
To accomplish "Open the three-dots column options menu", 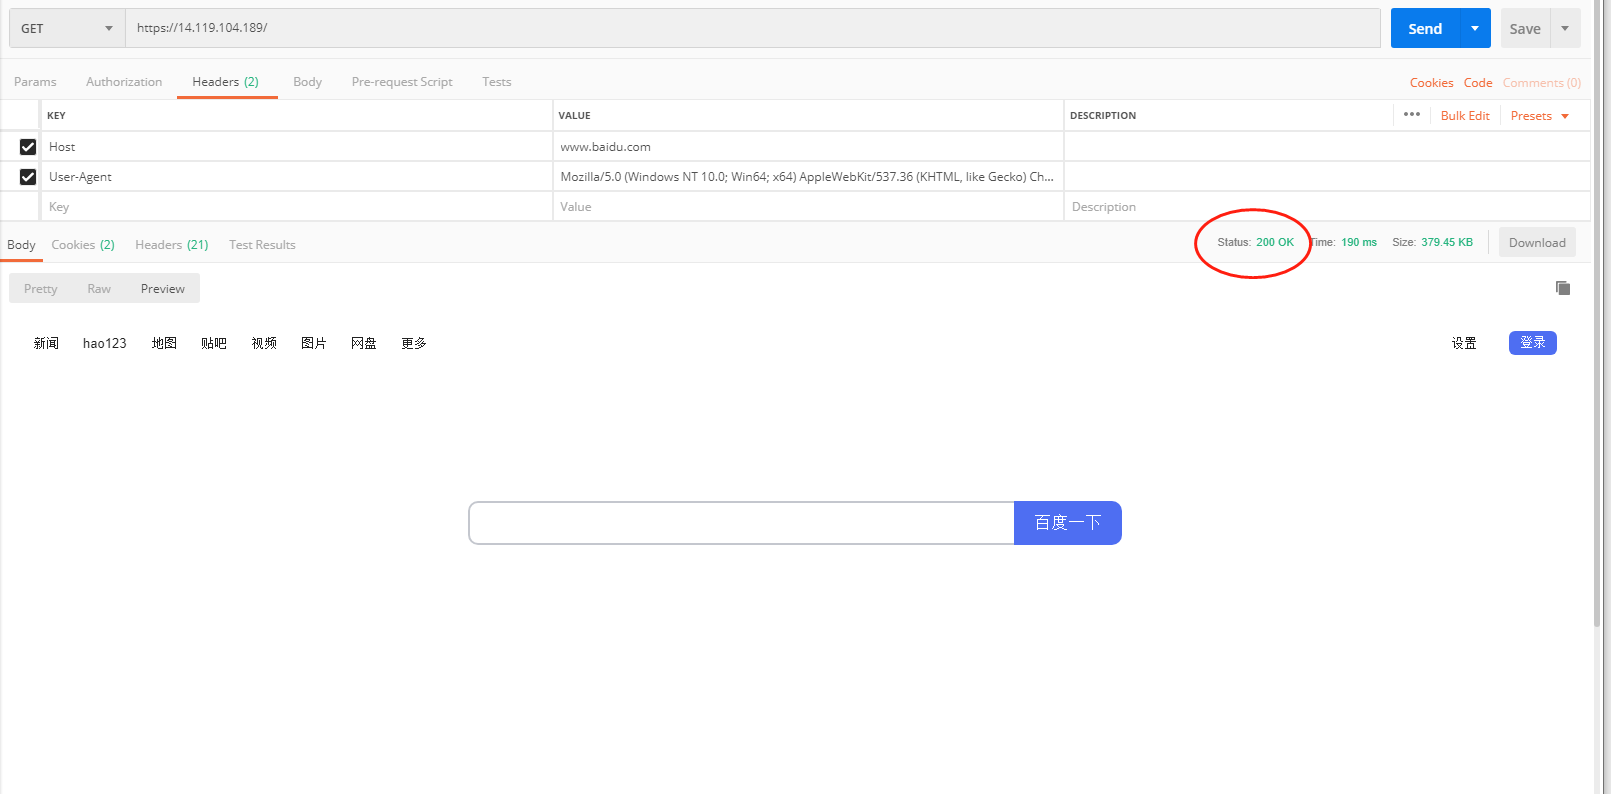I will pos(1412,115).
